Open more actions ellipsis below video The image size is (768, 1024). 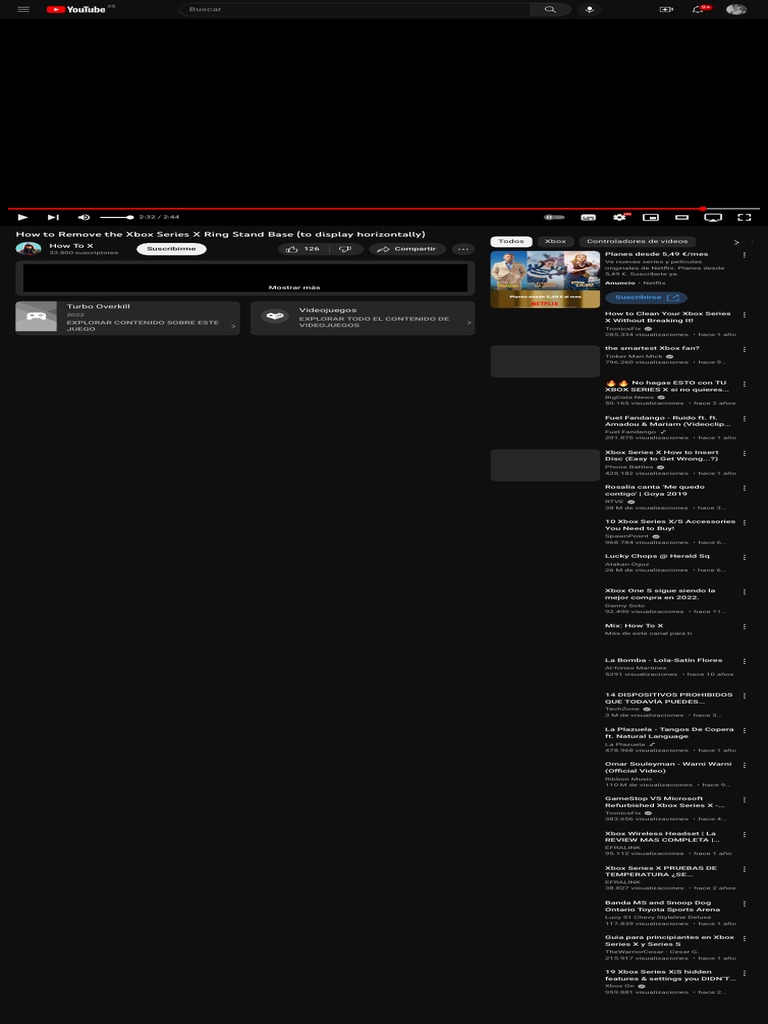click(x=463, y=249)
